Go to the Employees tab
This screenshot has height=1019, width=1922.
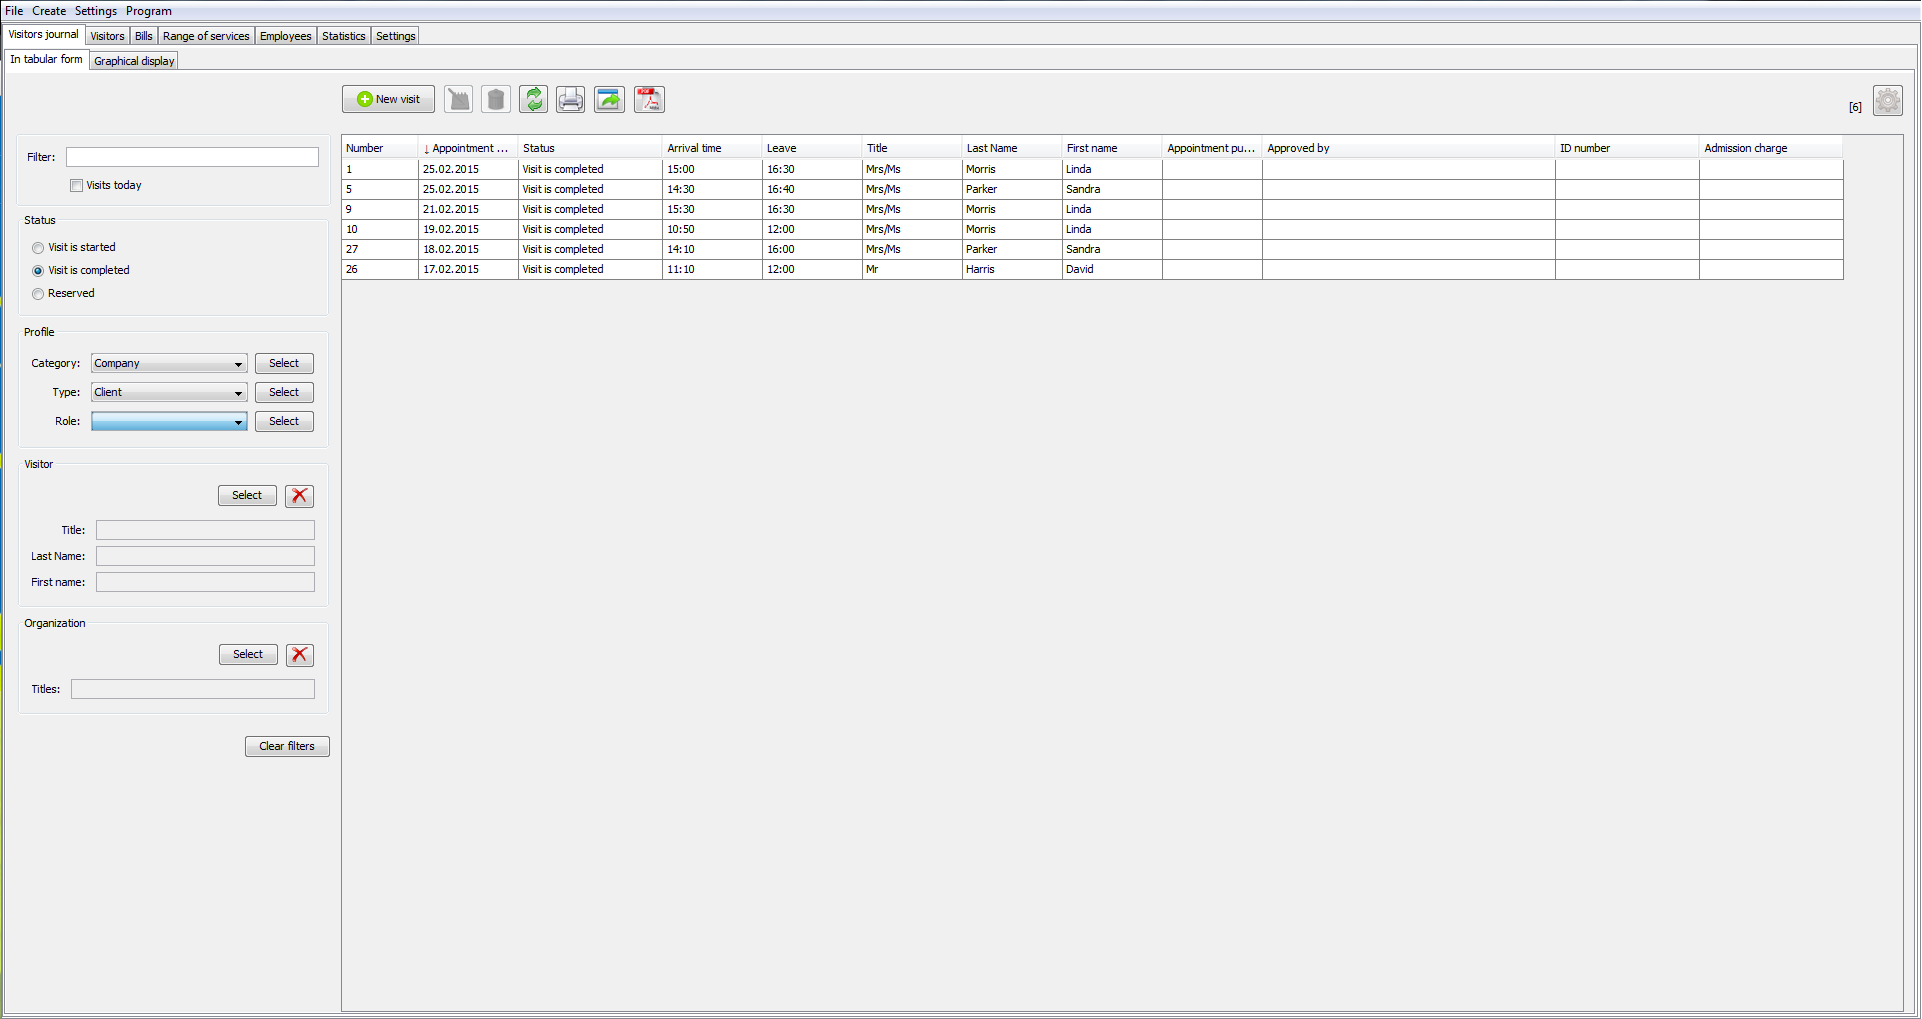(x=285, y=36)
